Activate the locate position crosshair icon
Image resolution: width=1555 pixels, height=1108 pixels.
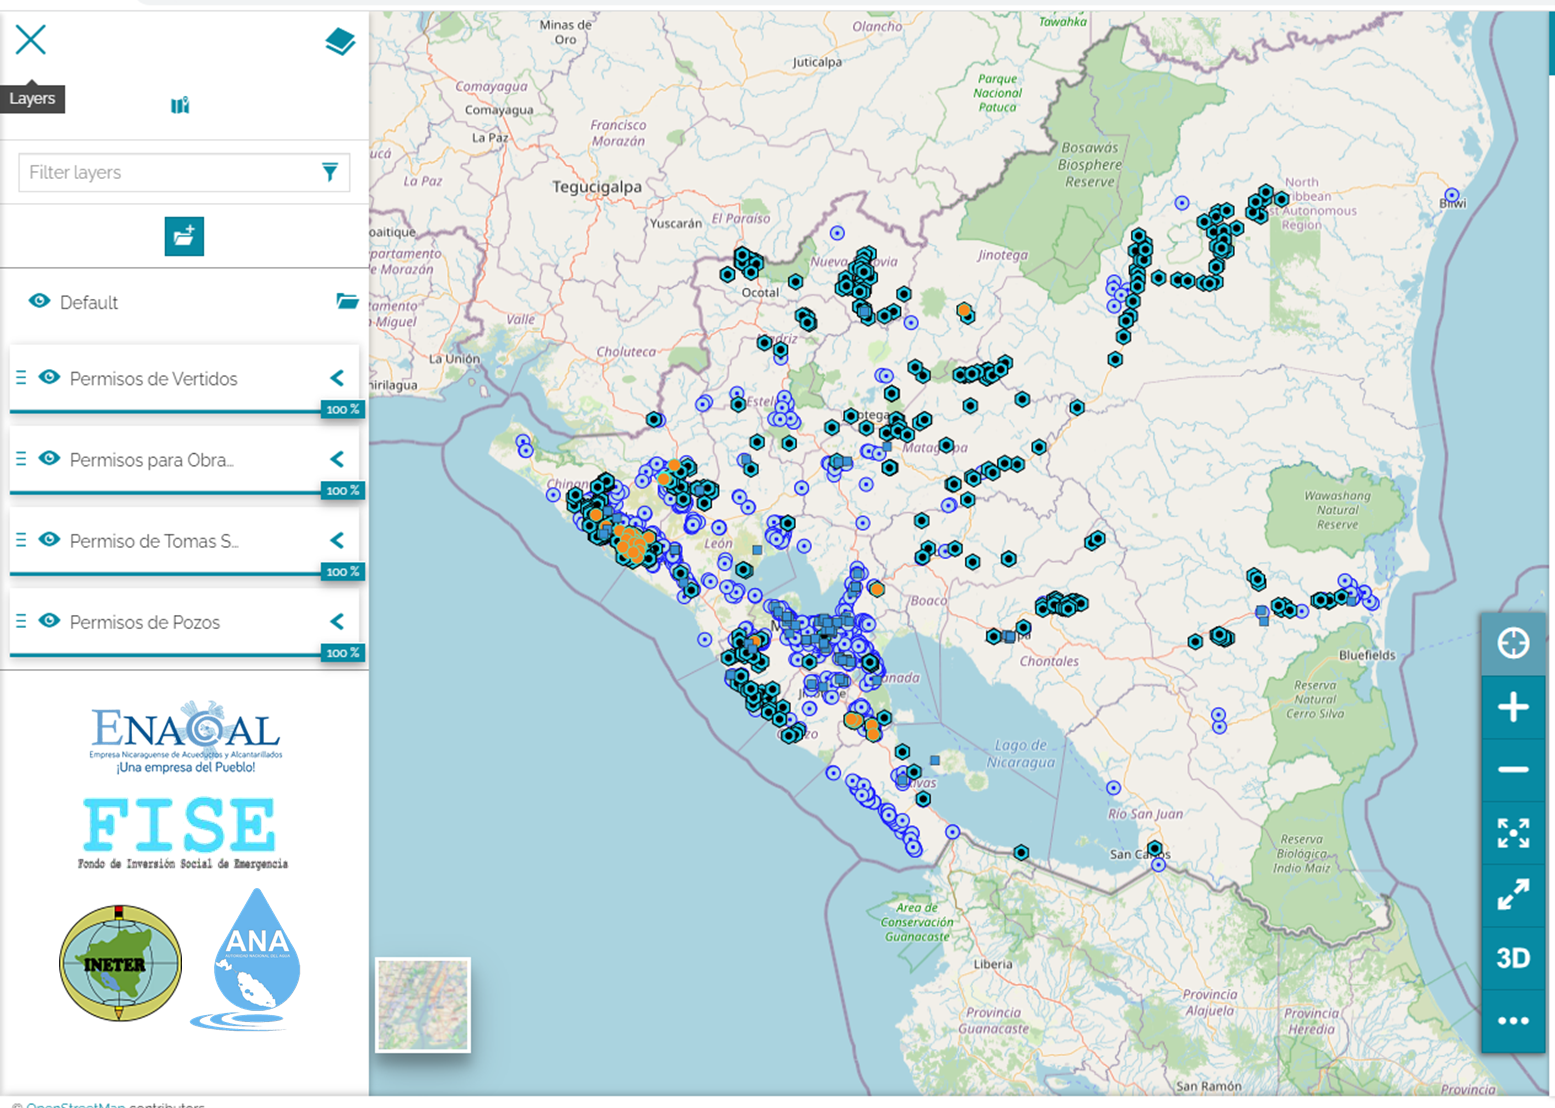coord(1512,643)
